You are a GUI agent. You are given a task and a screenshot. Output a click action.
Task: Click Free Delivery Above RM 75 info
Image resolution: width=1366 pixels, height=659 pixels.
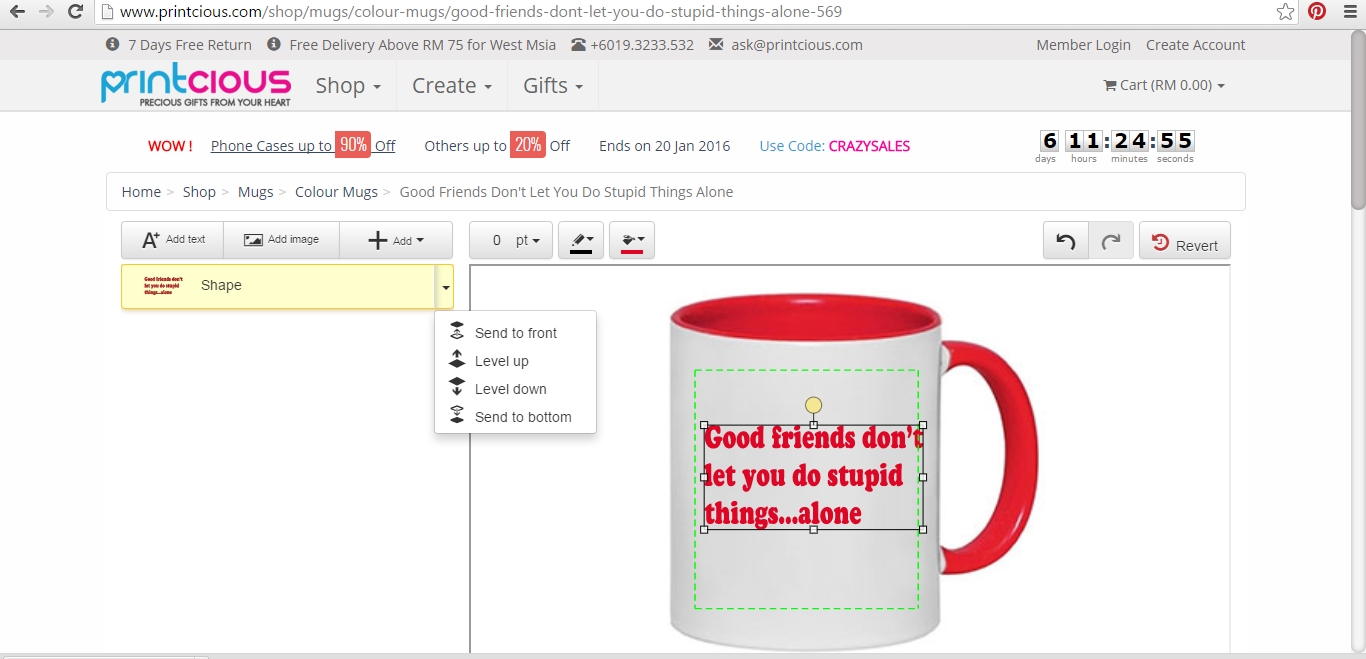pyautogui.click(x=422, y=45)
